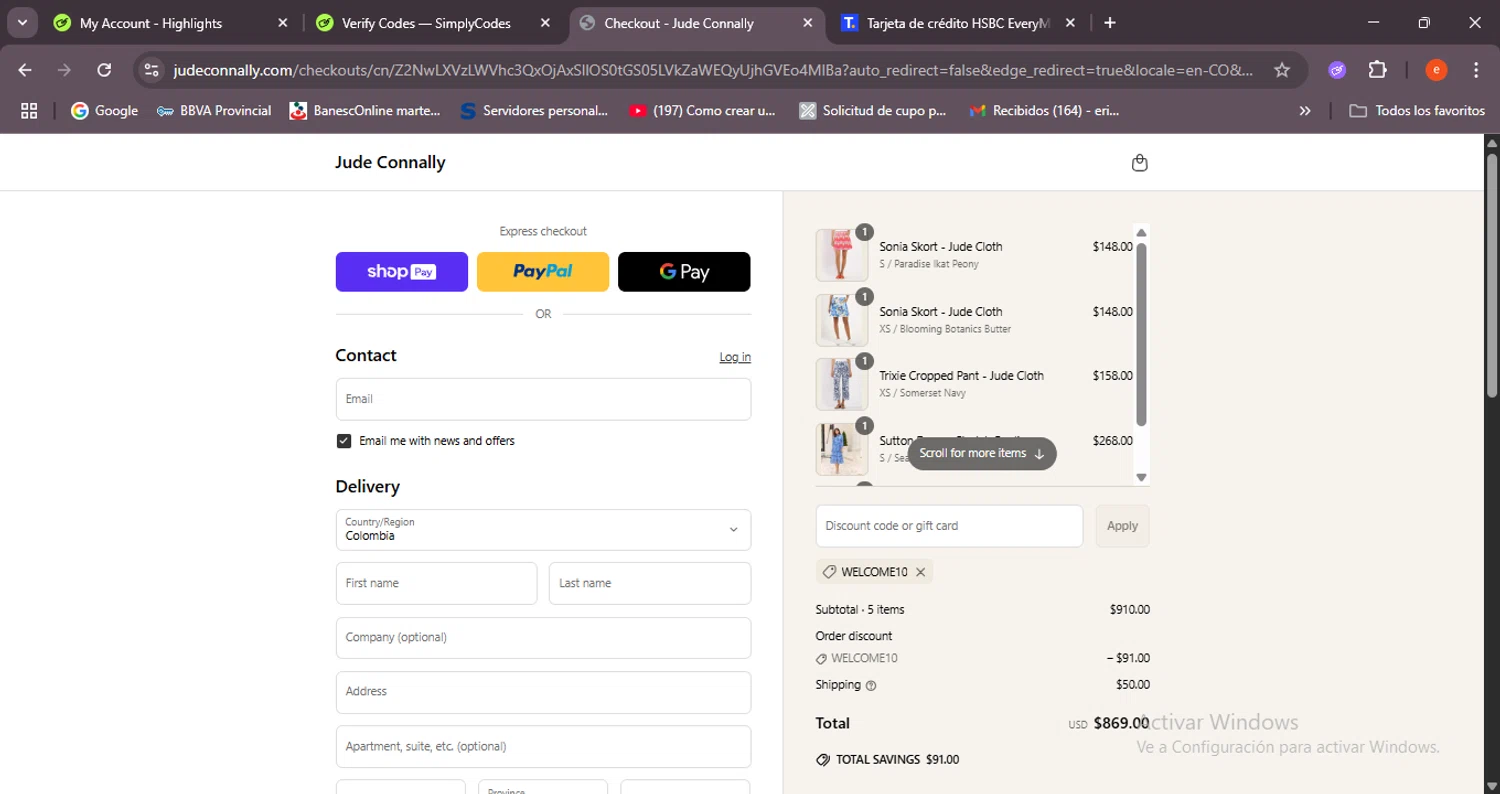Open the Google bookmark

click(105, 111)
